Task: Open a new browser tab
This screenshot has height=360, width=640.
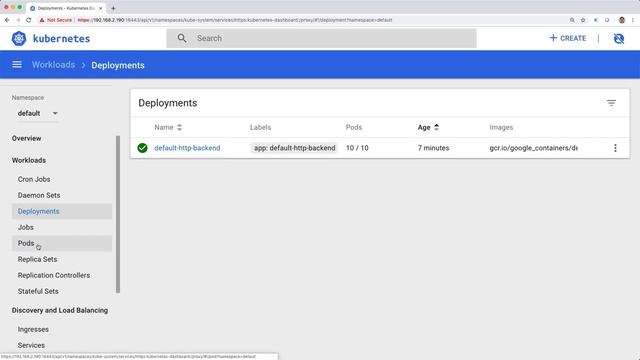Action: pyautogui.click(x=113, y=8)
